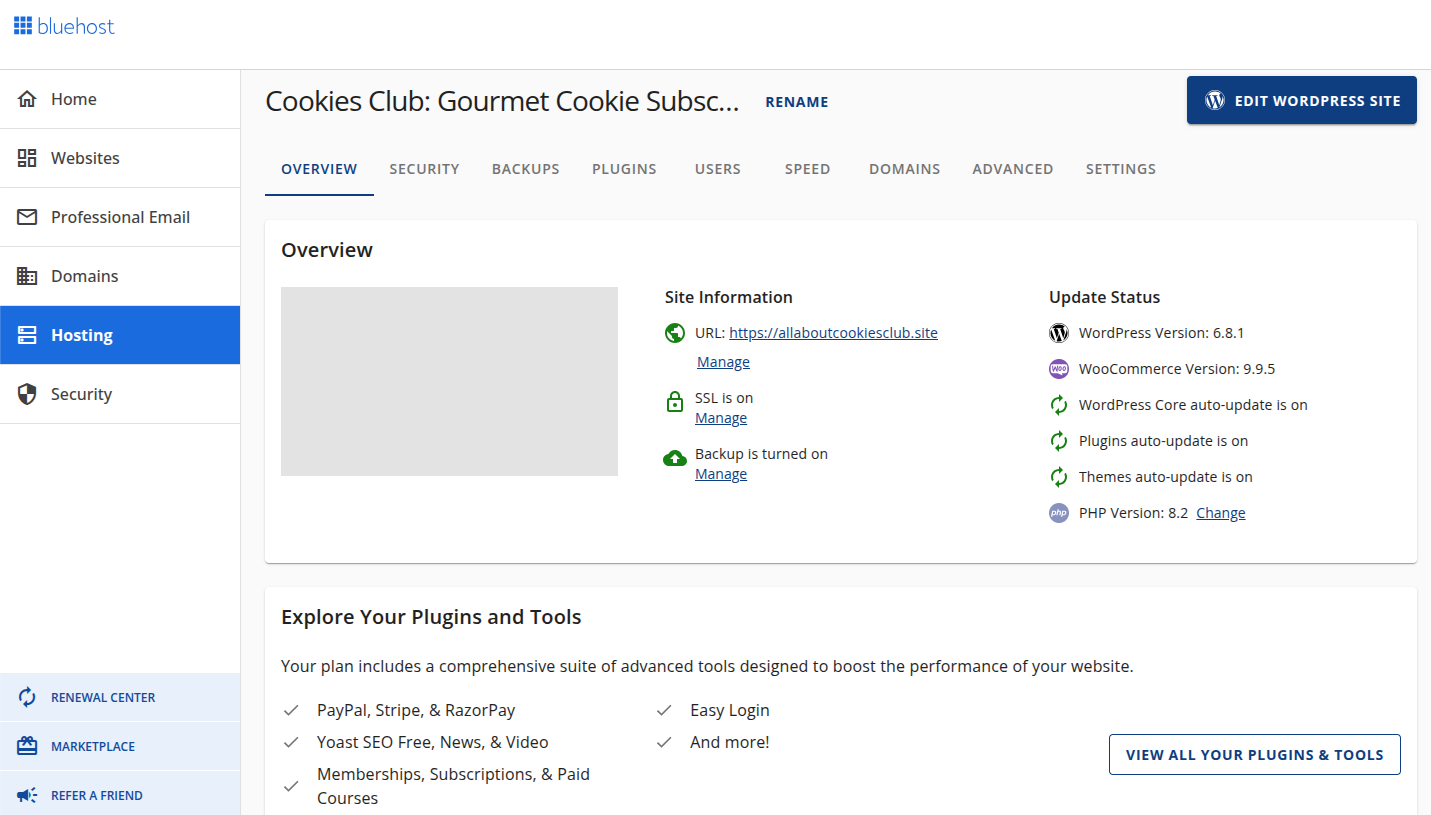This screenshot has height=815, width=1431.
Task: Open the allaboutcookiesclub.site URL link
Action: click(x=833, y=333)
